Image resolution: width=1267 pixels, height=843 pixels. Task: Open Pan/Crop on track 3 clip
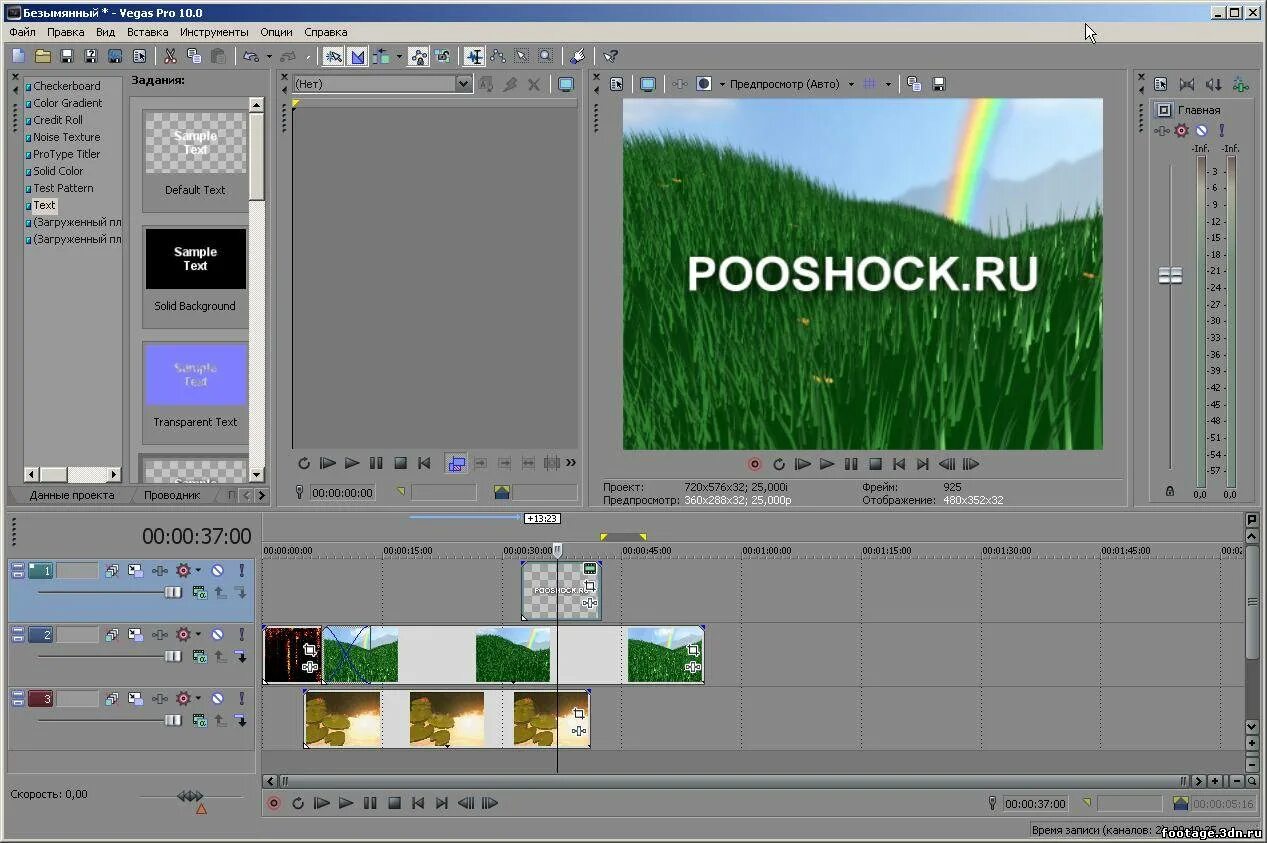point(578,713)
